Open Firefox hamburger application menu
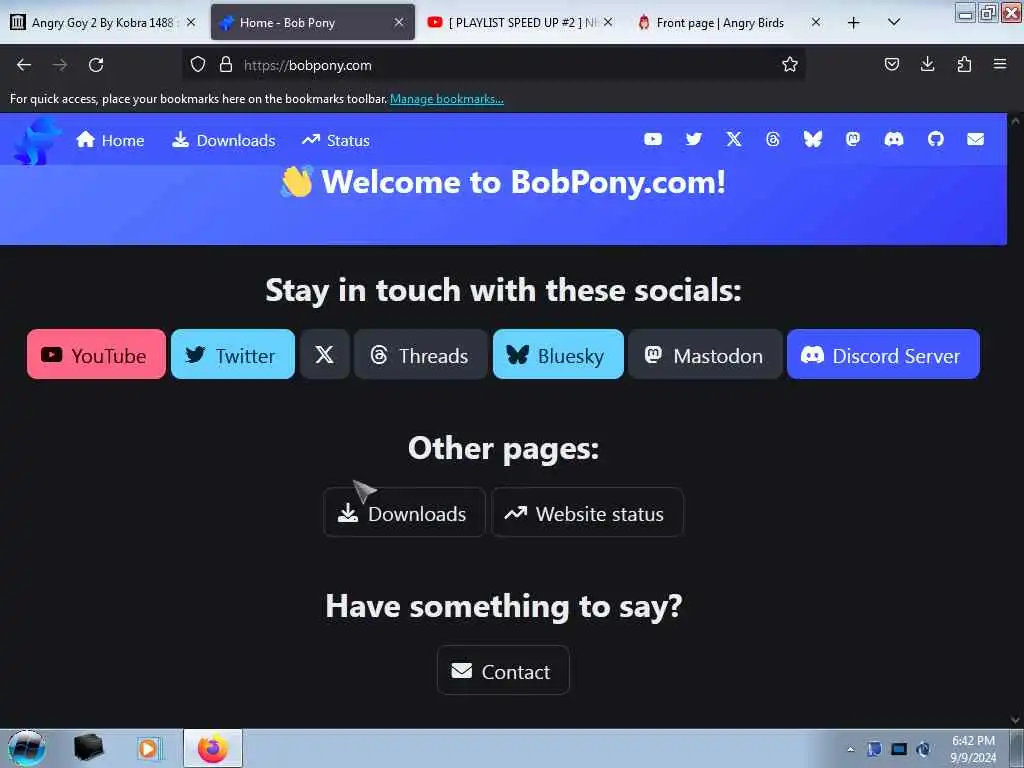This screenshot has height=768, width=1024. (1000, 64)
